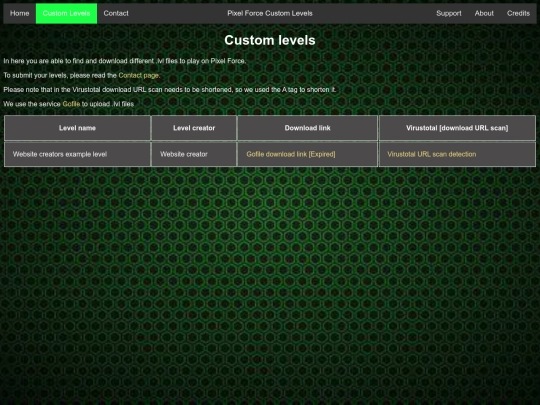The height and width of the screenshot is (405, 540).
Task: Click the Virustotal [download URL scan] header
Action: [x=457, y=128]
